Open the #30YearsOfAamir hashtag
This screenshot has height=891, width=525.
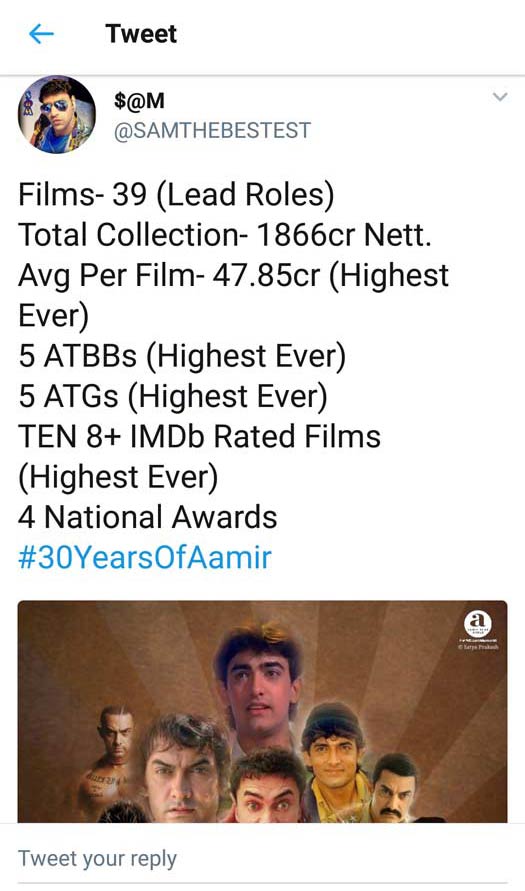pyautogui.click(x=145, y=557)
